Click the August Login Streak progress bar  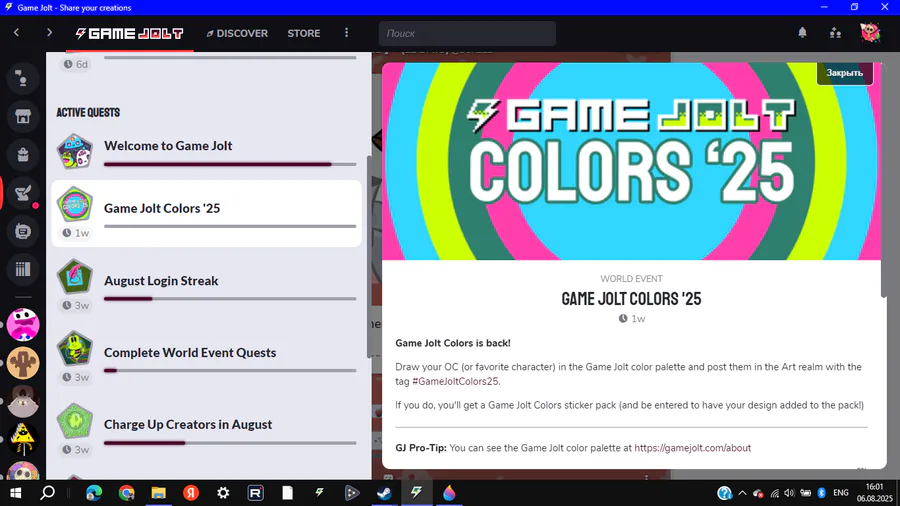point(230,299)
